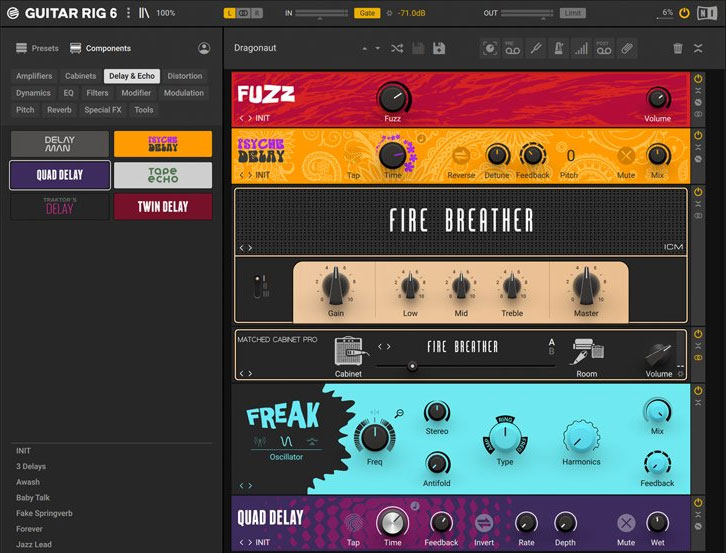Viewport: 726px width, 553px height.
Task: Click the shuffle presets icon
Action: click(x=397, y=48)
